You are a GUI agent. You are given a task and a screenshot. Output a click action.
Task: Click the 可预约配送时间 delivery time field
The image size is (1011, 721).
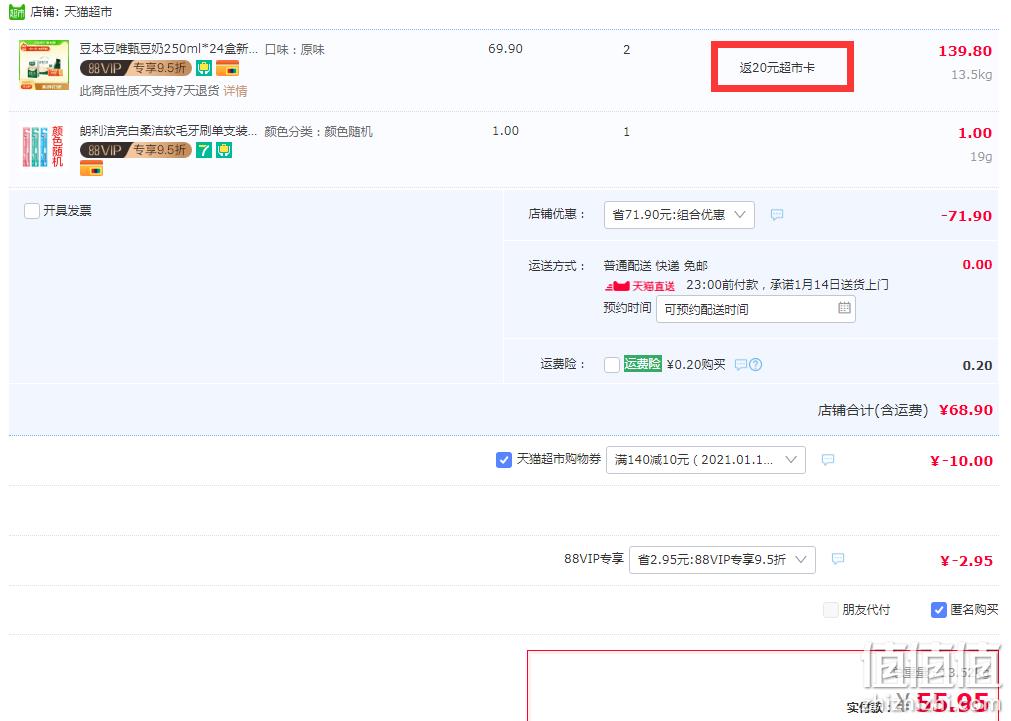pyautogui.click(x=756, y=310)
